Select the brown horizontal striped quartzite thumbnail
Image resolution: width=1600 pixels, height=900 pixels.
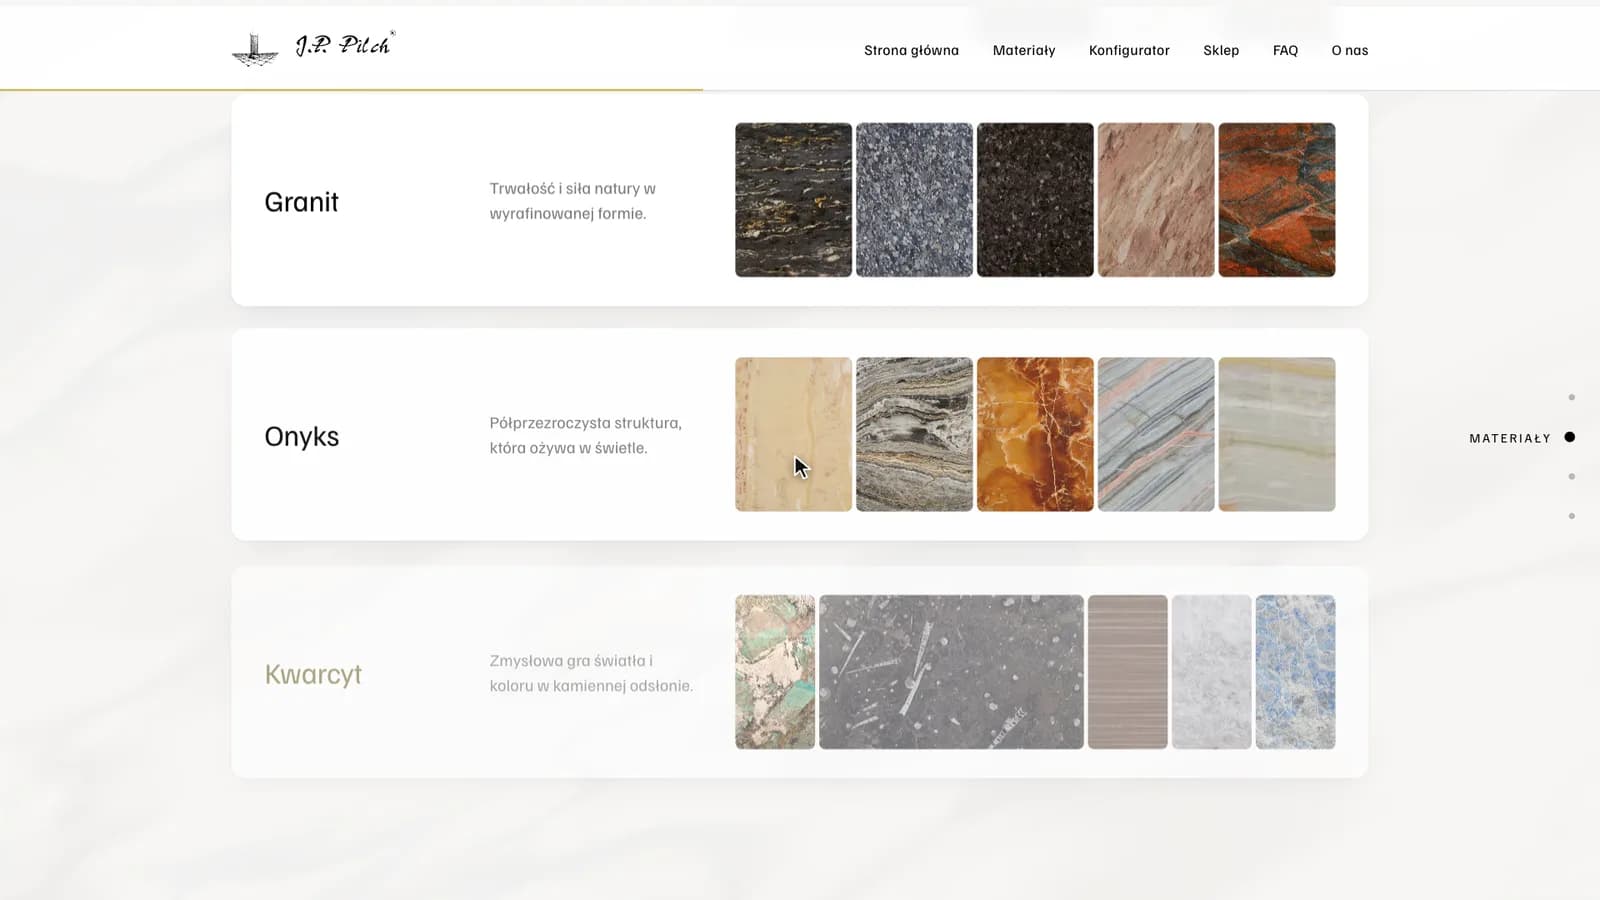(x=1127, y=672)
